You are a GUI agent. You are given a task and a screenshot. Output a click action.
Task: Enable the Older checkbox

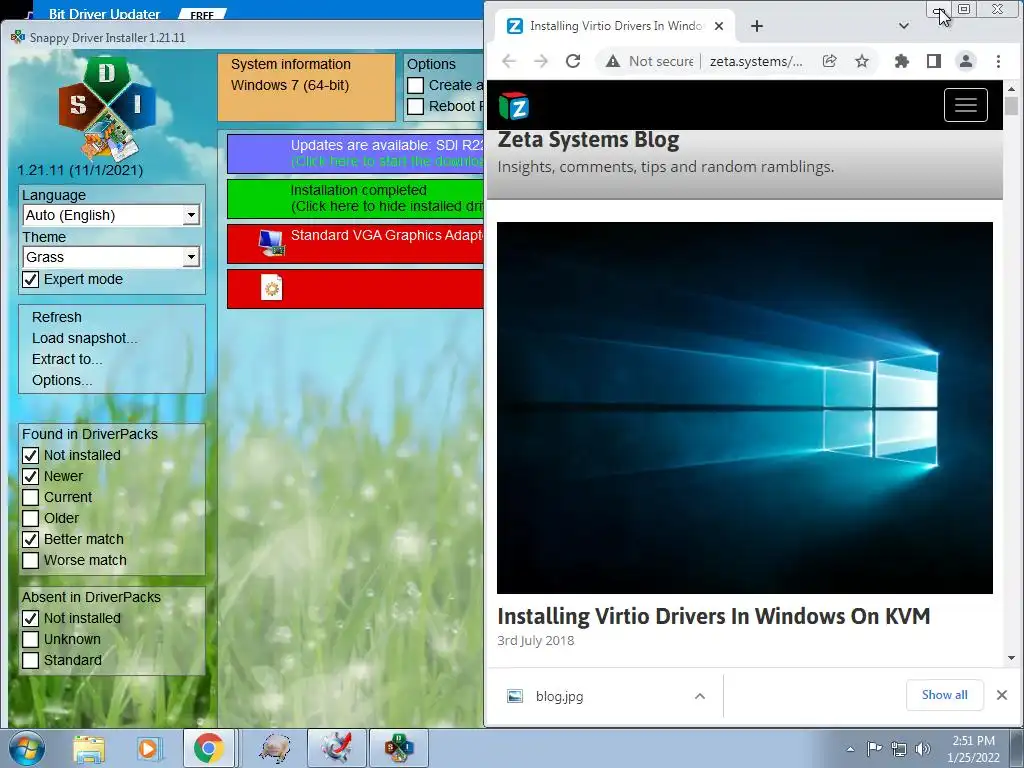click(x=31, y=518)
